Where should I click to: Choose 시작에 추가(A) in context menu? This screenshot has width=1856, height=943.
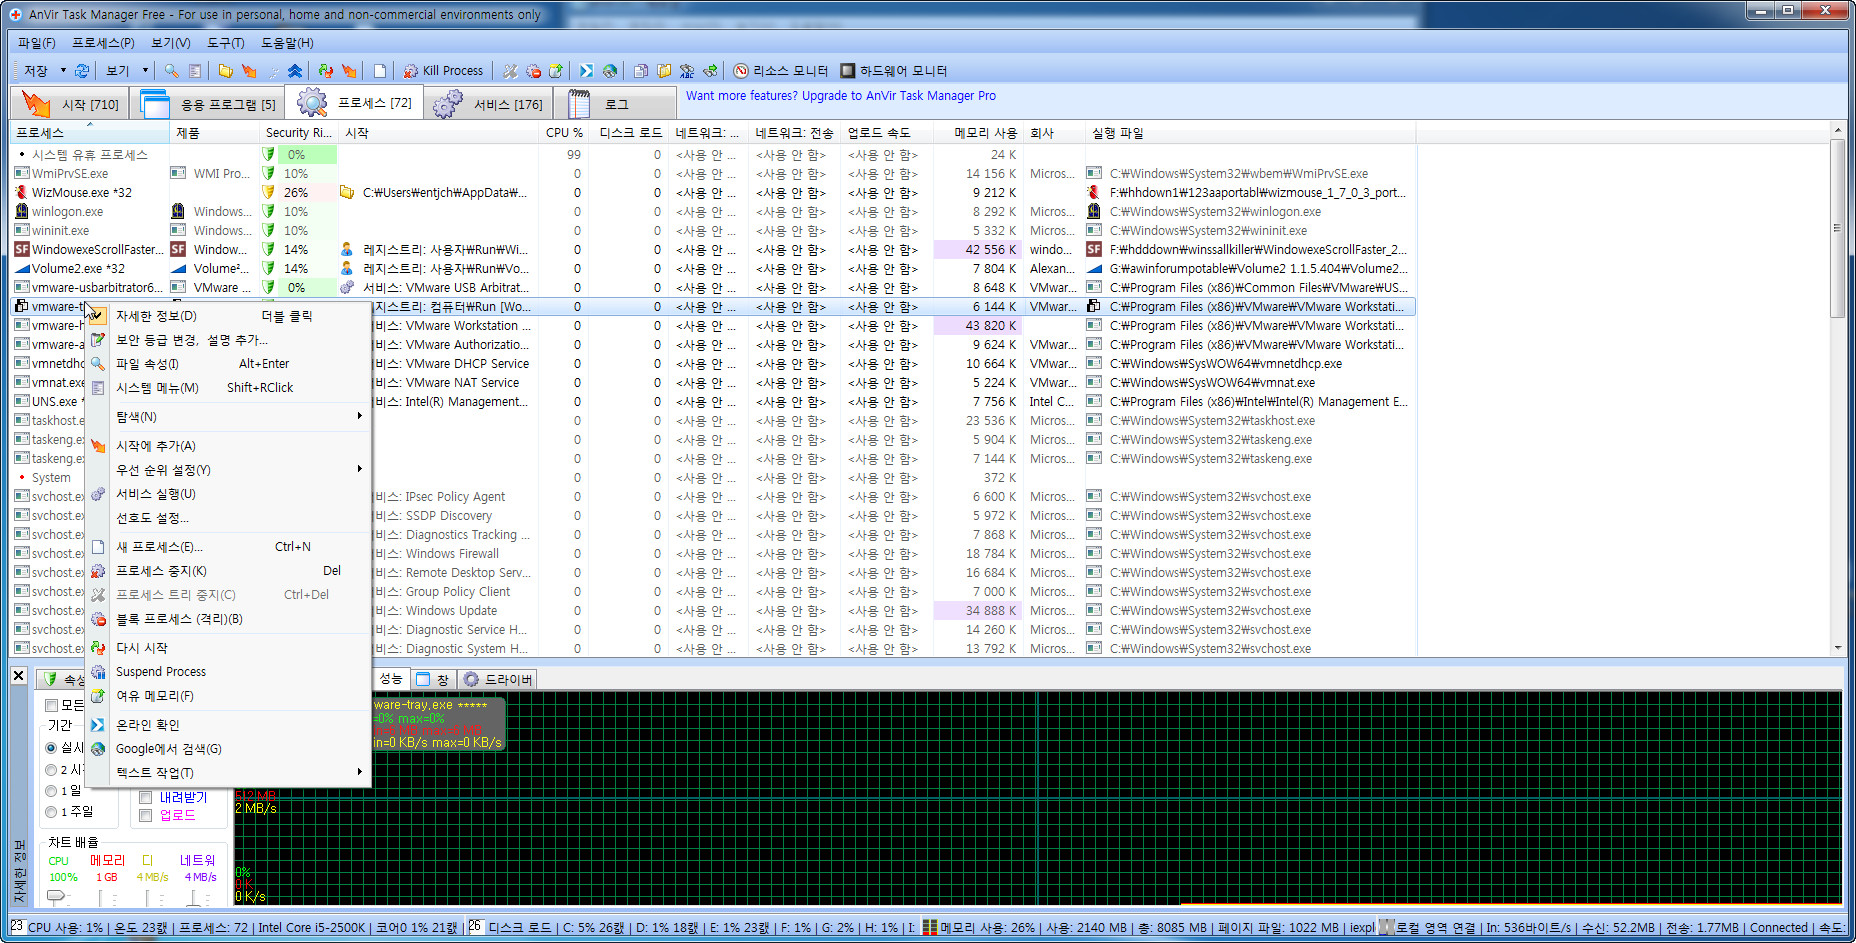[x=228, y=446]
